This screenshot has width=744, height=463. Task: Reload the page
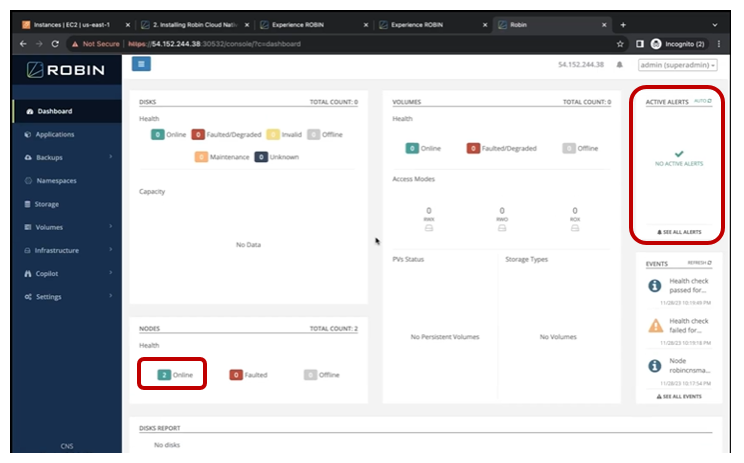(55, 44)
